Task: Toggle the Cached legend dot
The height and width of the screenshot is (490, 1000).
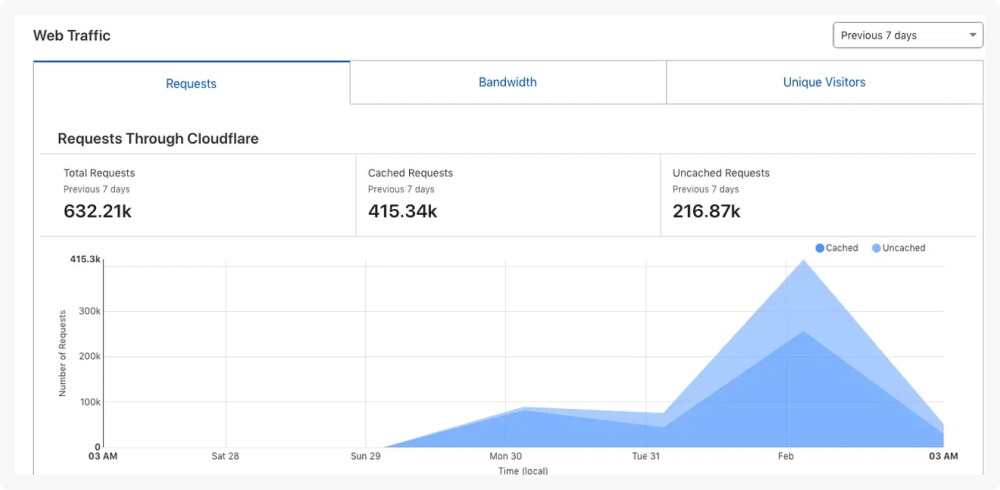Action: pos(820,248)
